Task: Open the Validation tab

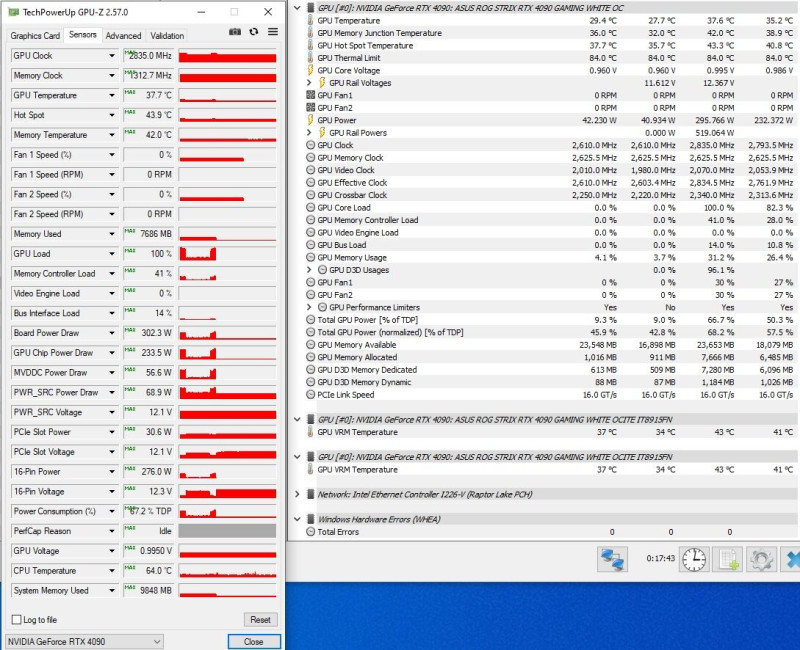Action: tap(167, 36)
